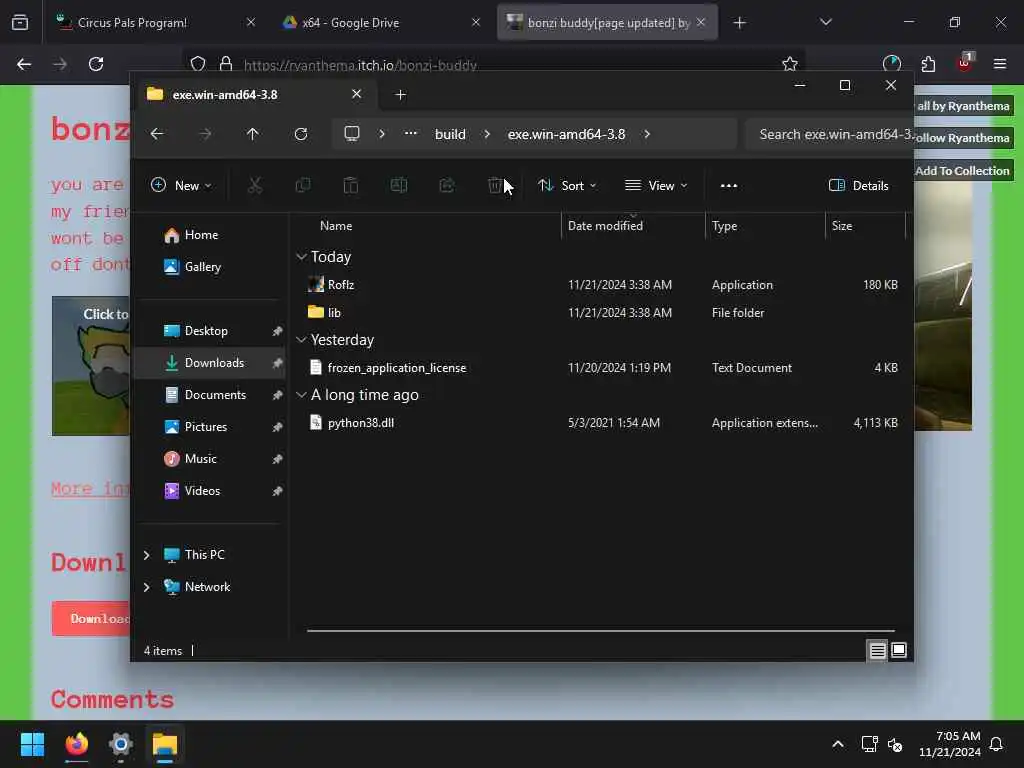Unpin Desktop using its pin icon
Image resolution: width=1024 pixels, height=768 pixels.
(277, 331)
